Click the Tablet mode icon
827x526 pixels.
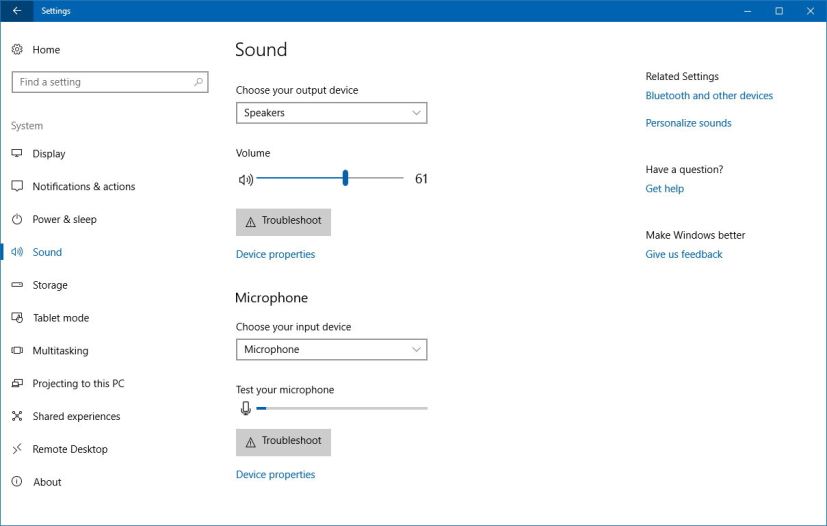17,318
